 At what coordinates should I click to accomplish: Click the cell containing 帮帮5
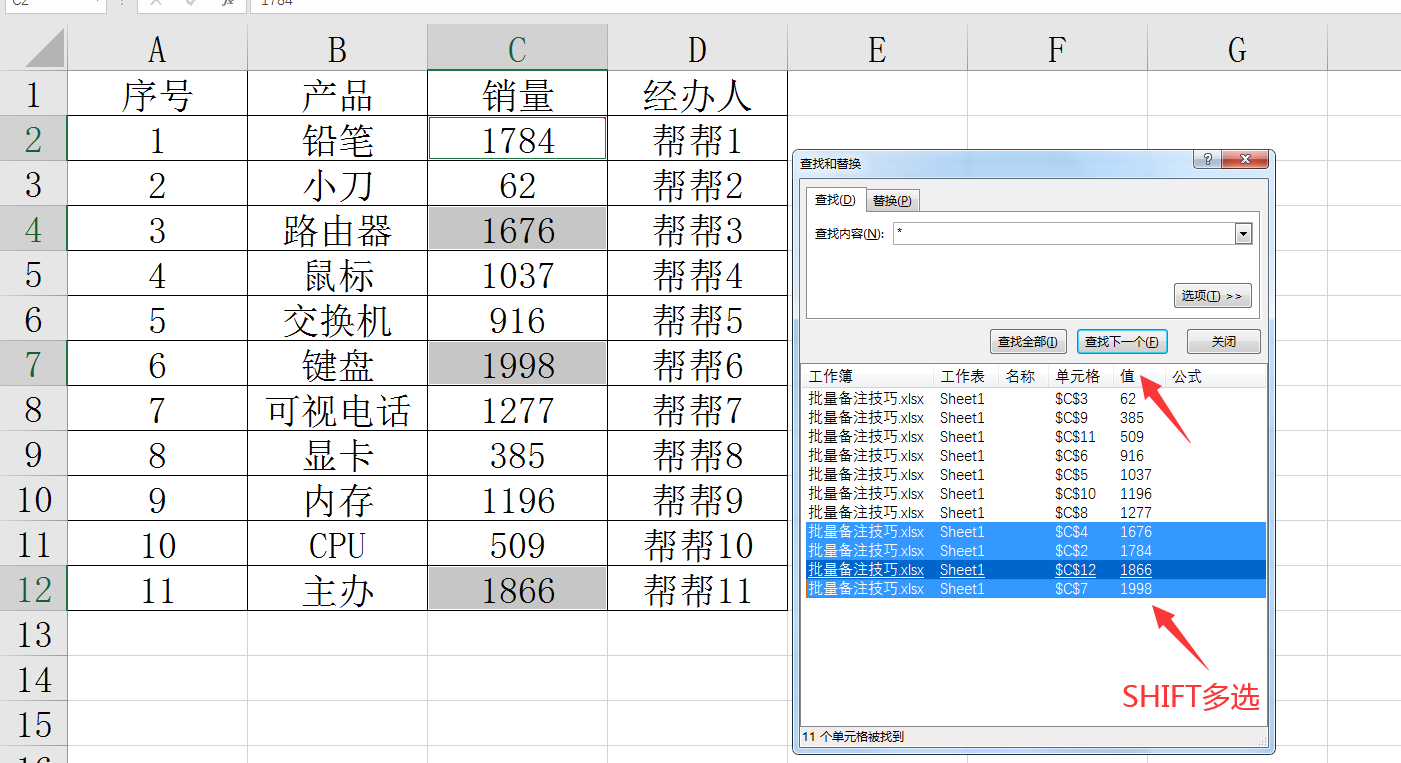[697, 318]
